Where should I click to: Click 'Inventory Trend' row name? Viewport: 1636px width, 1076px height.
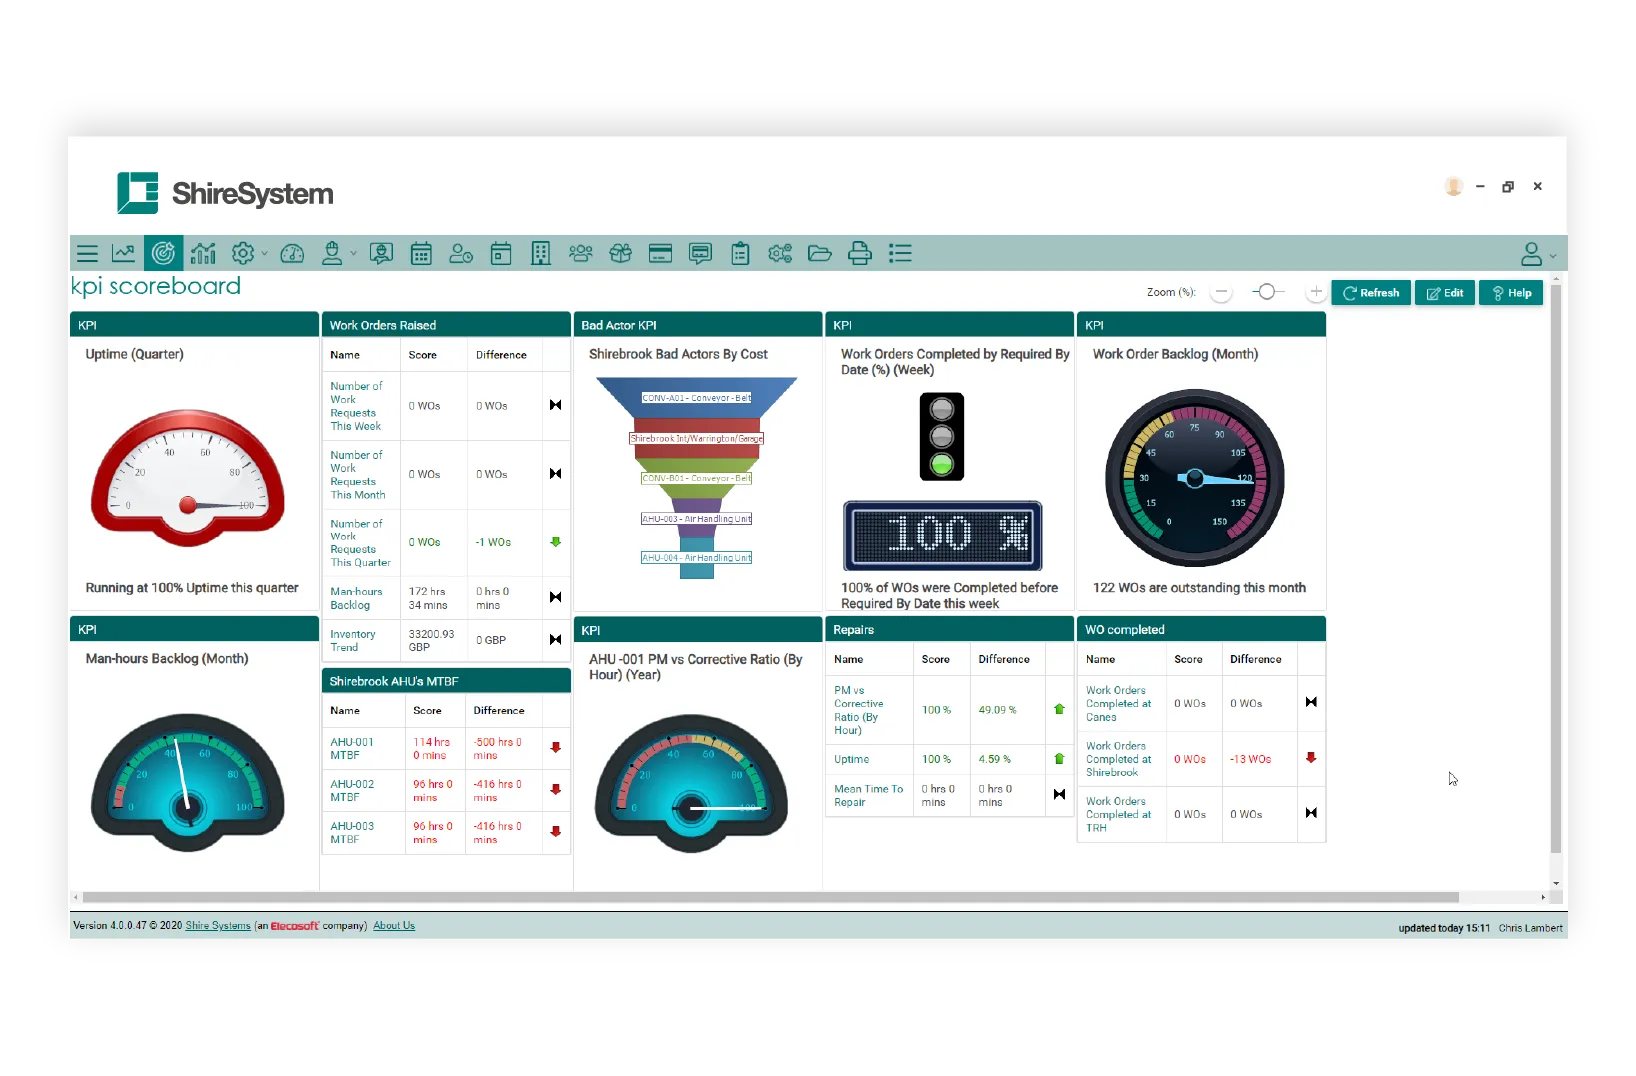click(353, 640)
